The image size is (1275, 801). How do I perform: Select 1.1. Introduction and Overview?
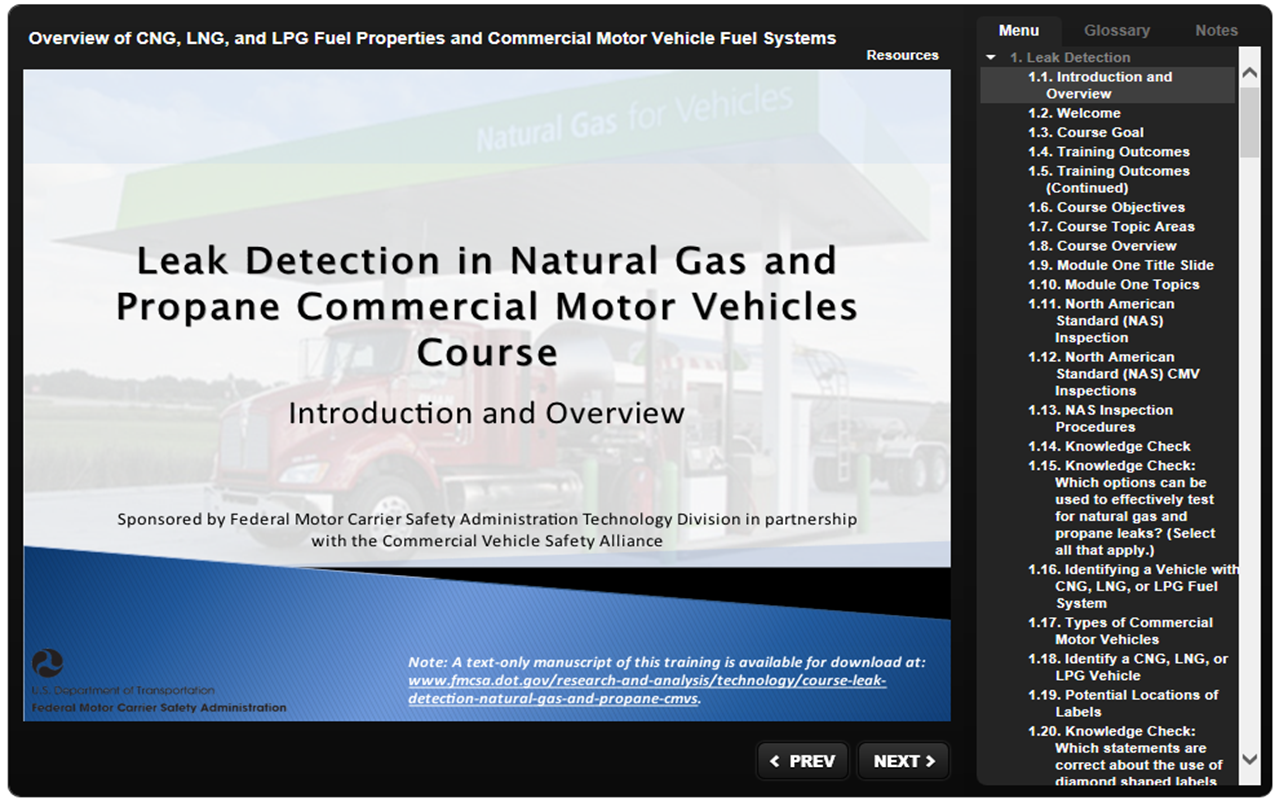pyautogui.click(x=1107, y=85)
